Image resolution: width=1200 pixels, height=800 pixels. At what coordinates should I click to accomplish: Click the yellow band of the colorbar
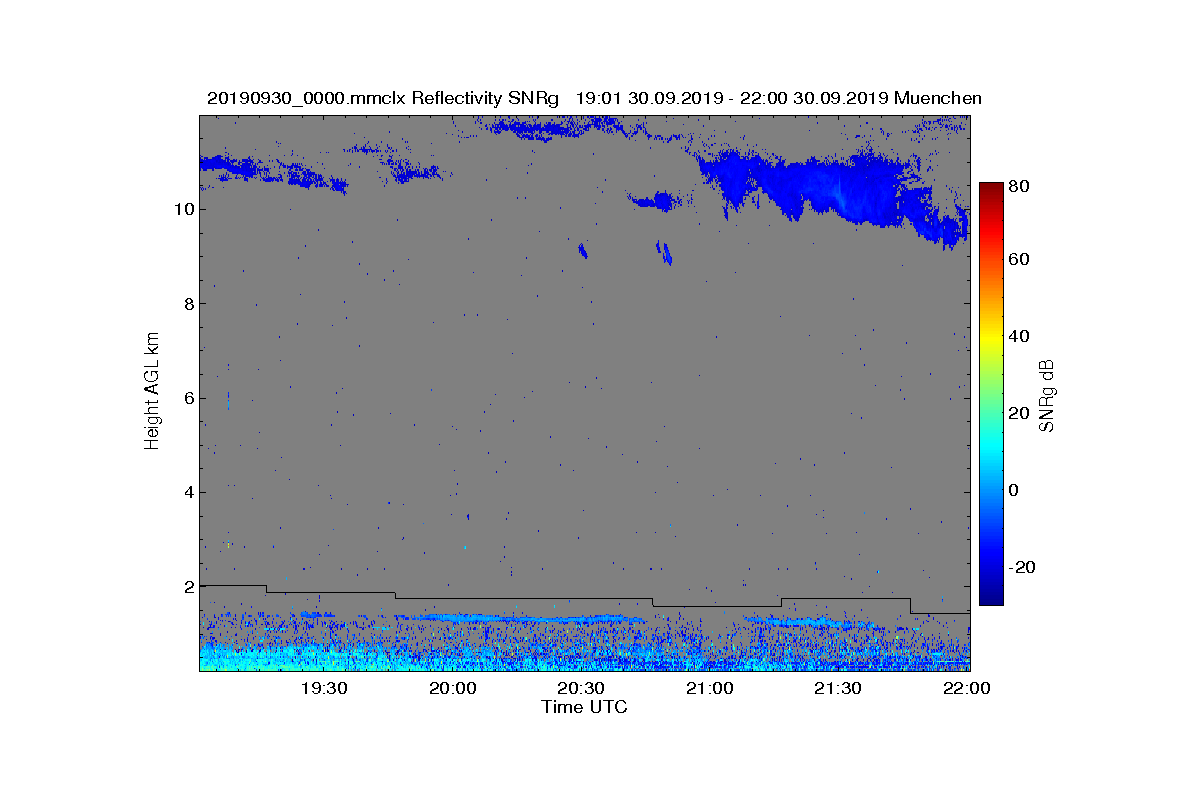990,340
